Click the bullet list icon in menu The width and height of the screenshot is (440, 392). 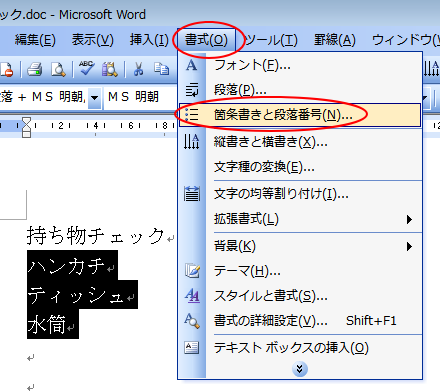point(192,115)
